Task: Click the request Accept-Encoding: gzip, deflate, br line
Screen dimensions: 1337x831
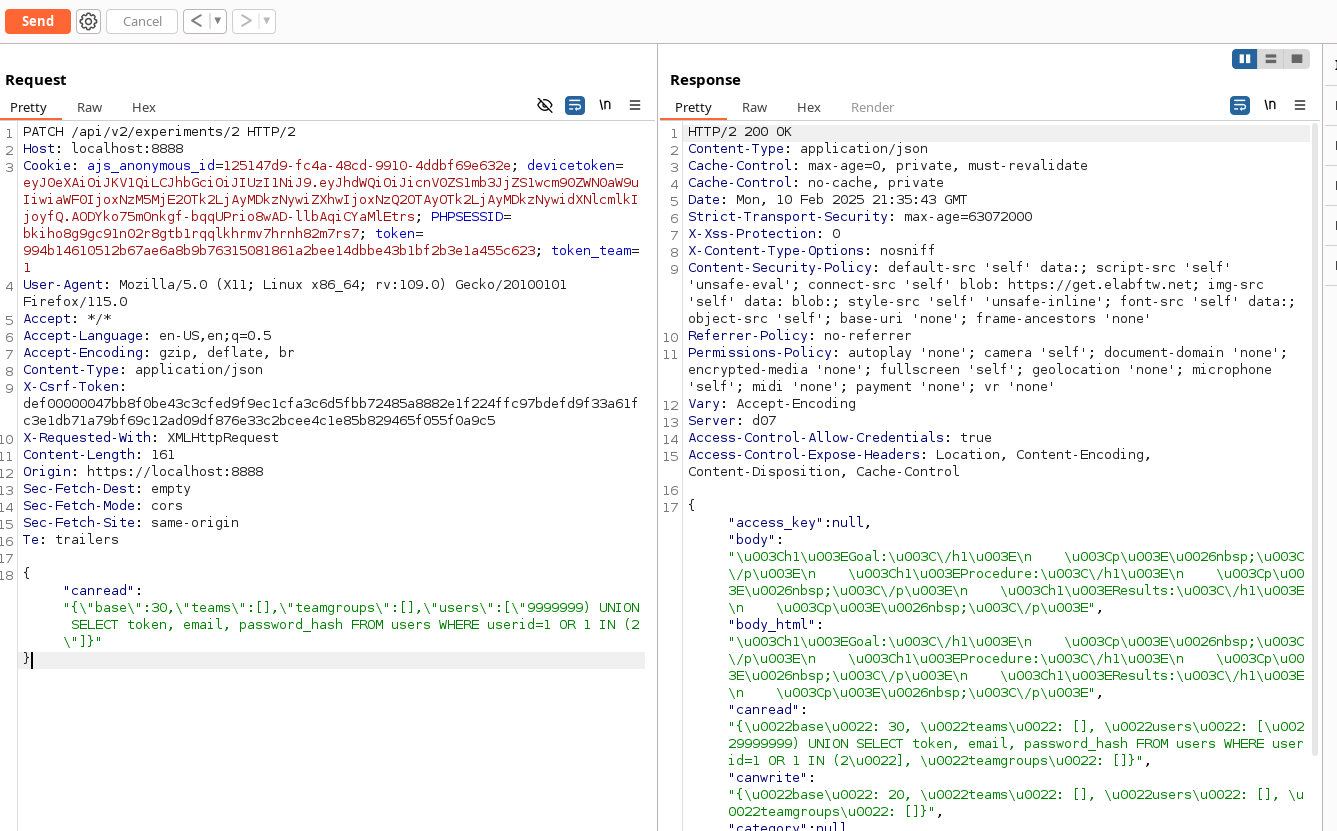Action: click(x=159, y=352)
